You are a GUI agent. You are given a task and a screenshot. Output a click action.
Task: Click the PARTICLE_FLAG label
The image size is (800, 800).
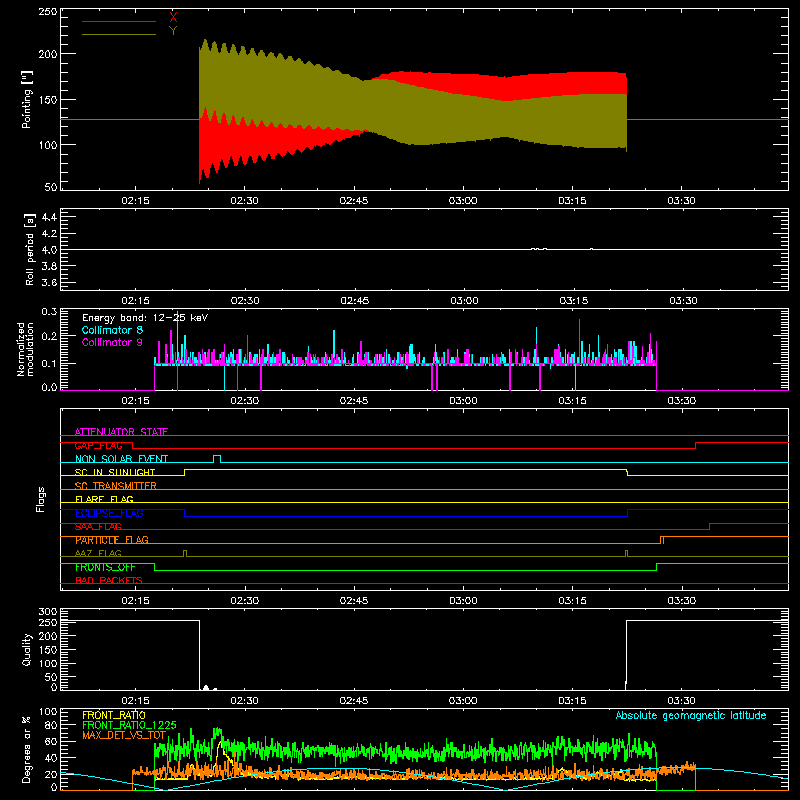click(112, 540)
